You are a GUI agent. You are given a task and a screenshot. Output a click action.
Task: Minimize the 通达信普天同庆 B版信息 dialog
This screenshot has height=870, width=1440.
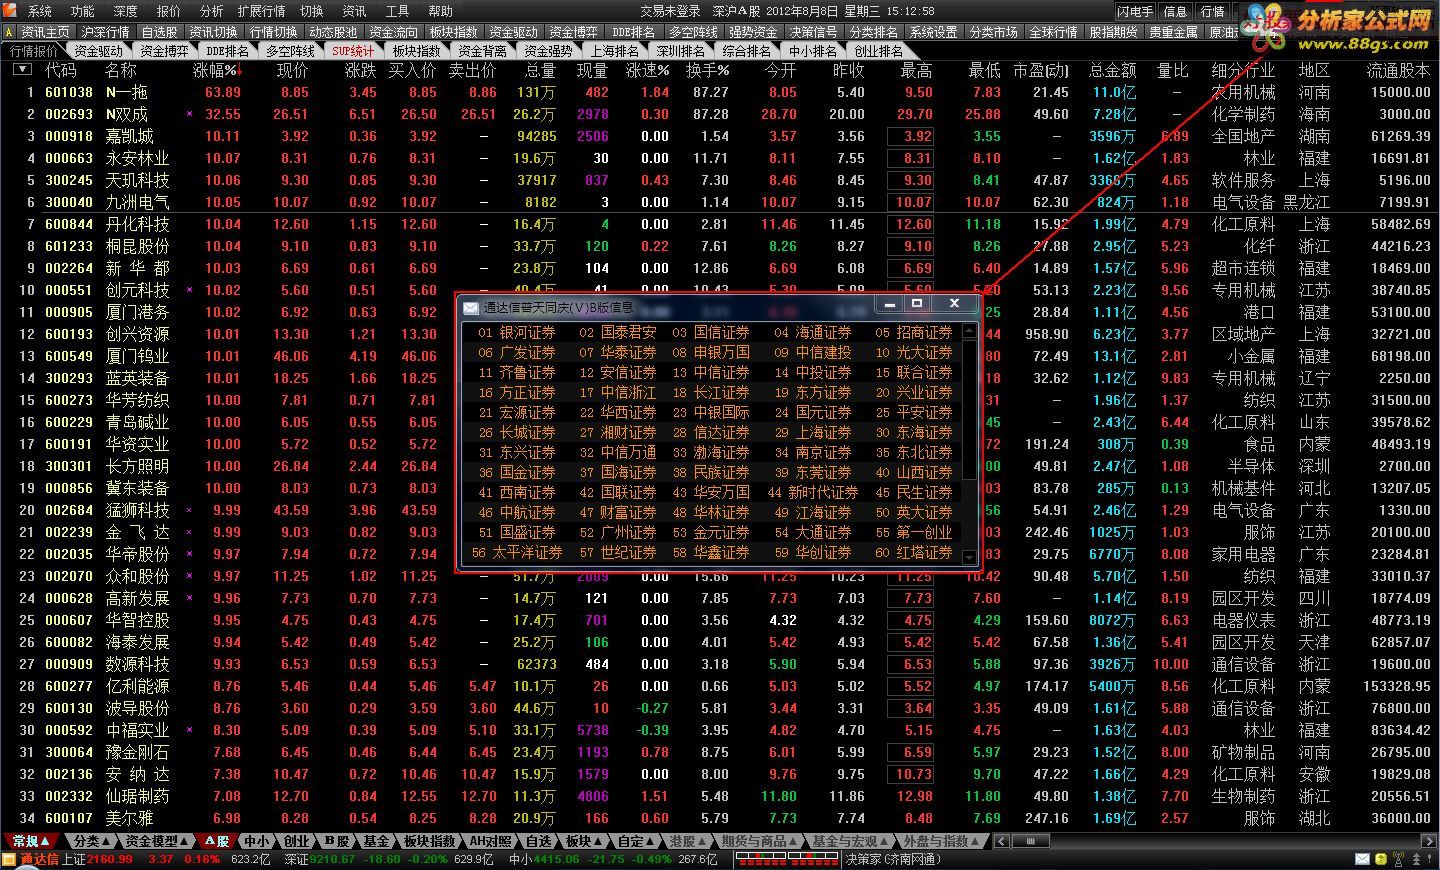coord(888,303)
